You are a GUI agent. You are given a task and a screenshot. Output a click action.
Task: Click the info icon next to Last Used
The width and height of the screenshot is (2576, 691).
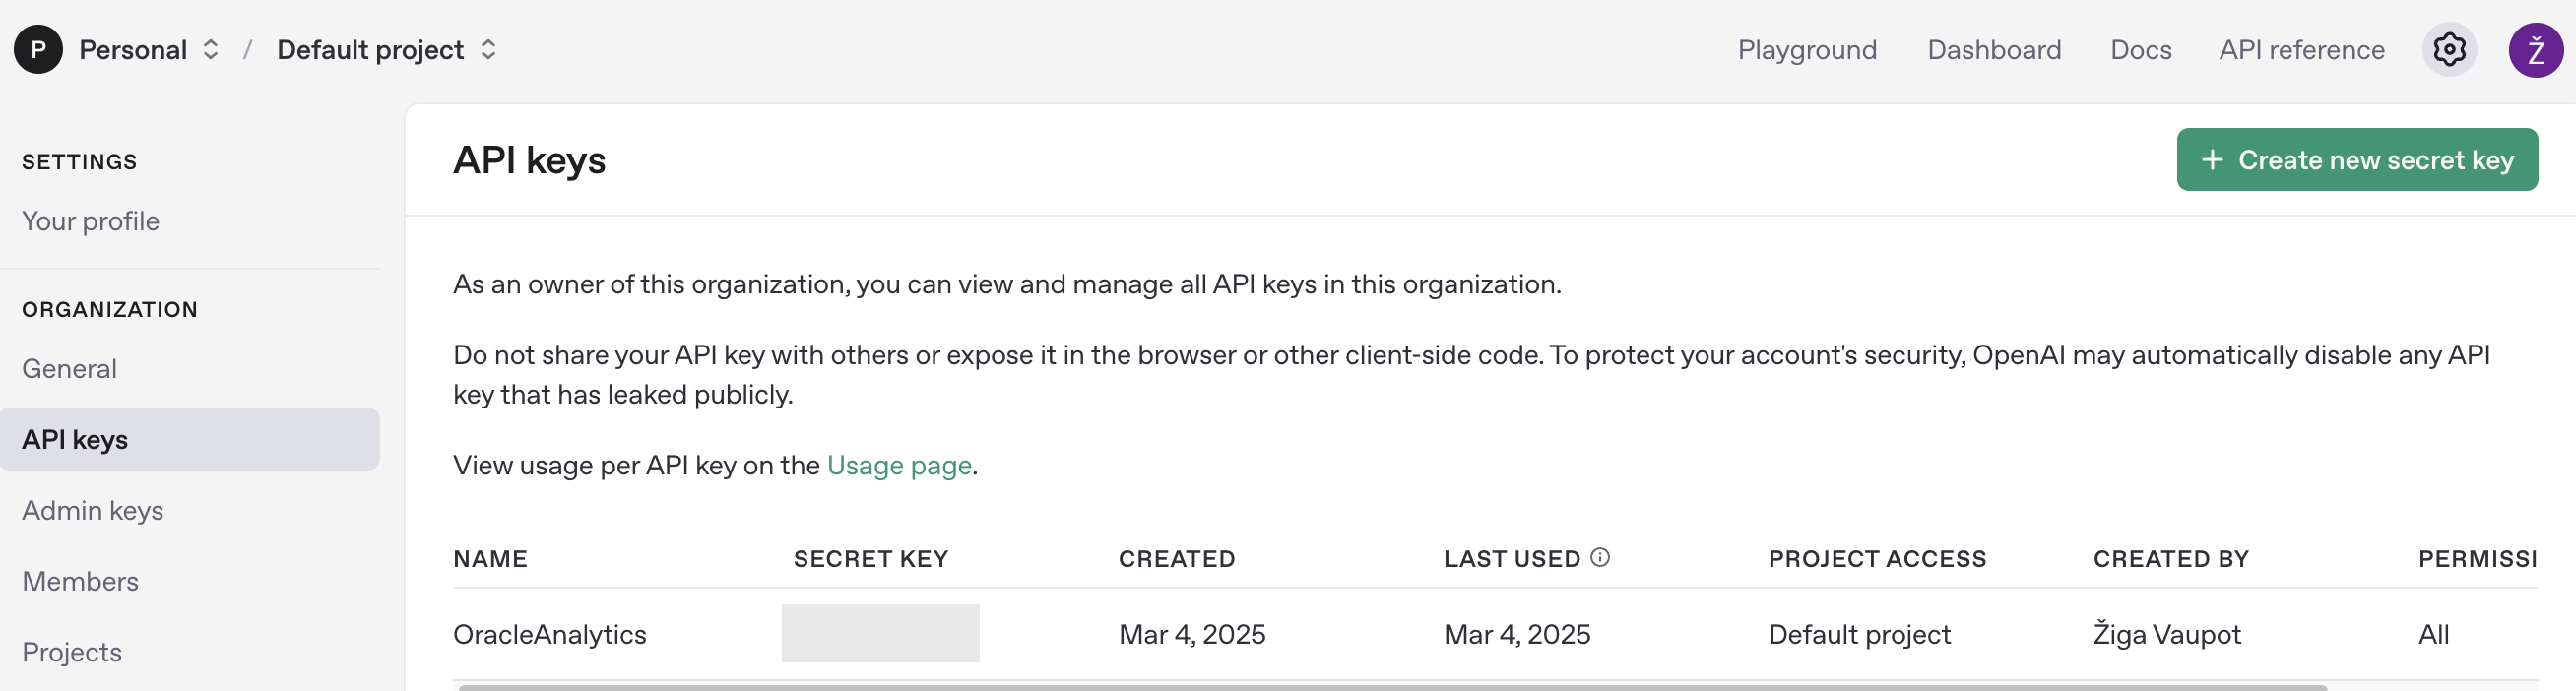(1599, 557)
